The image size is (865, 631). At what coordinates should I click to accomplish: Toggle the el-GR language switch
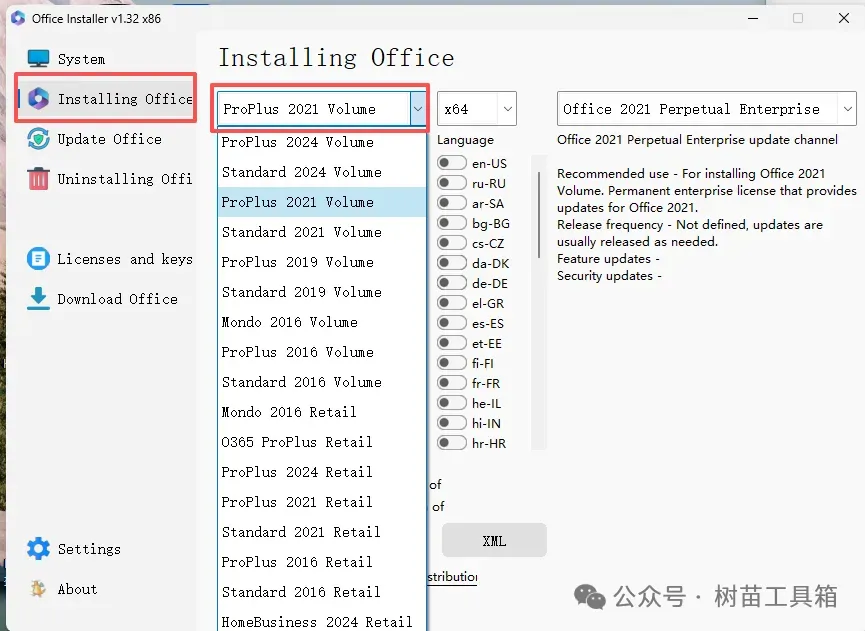click(452, 303)
